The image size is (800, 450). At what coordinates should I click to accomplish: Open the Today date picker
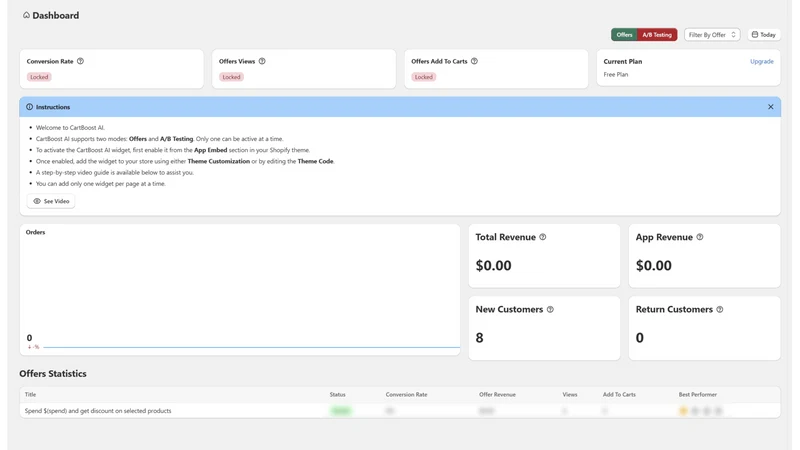click(763, 35)
